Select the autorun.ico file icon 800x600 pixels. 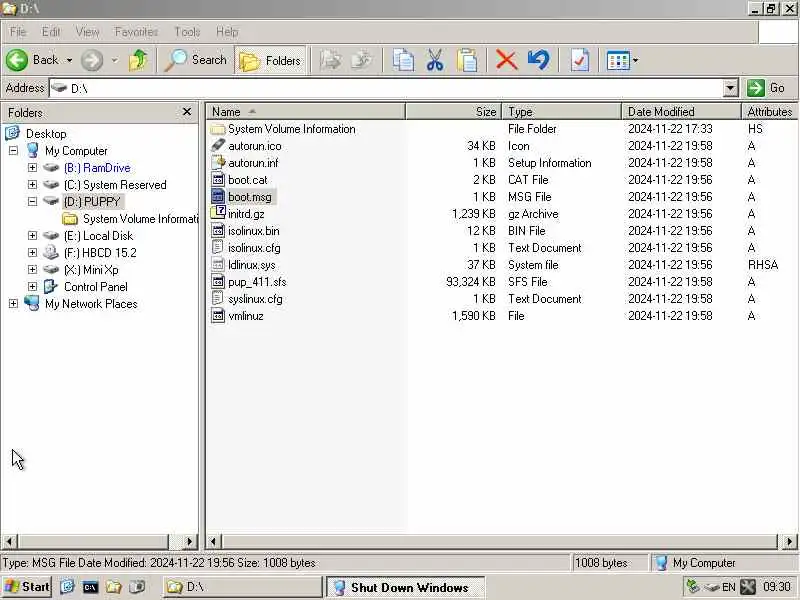[218, 146]
